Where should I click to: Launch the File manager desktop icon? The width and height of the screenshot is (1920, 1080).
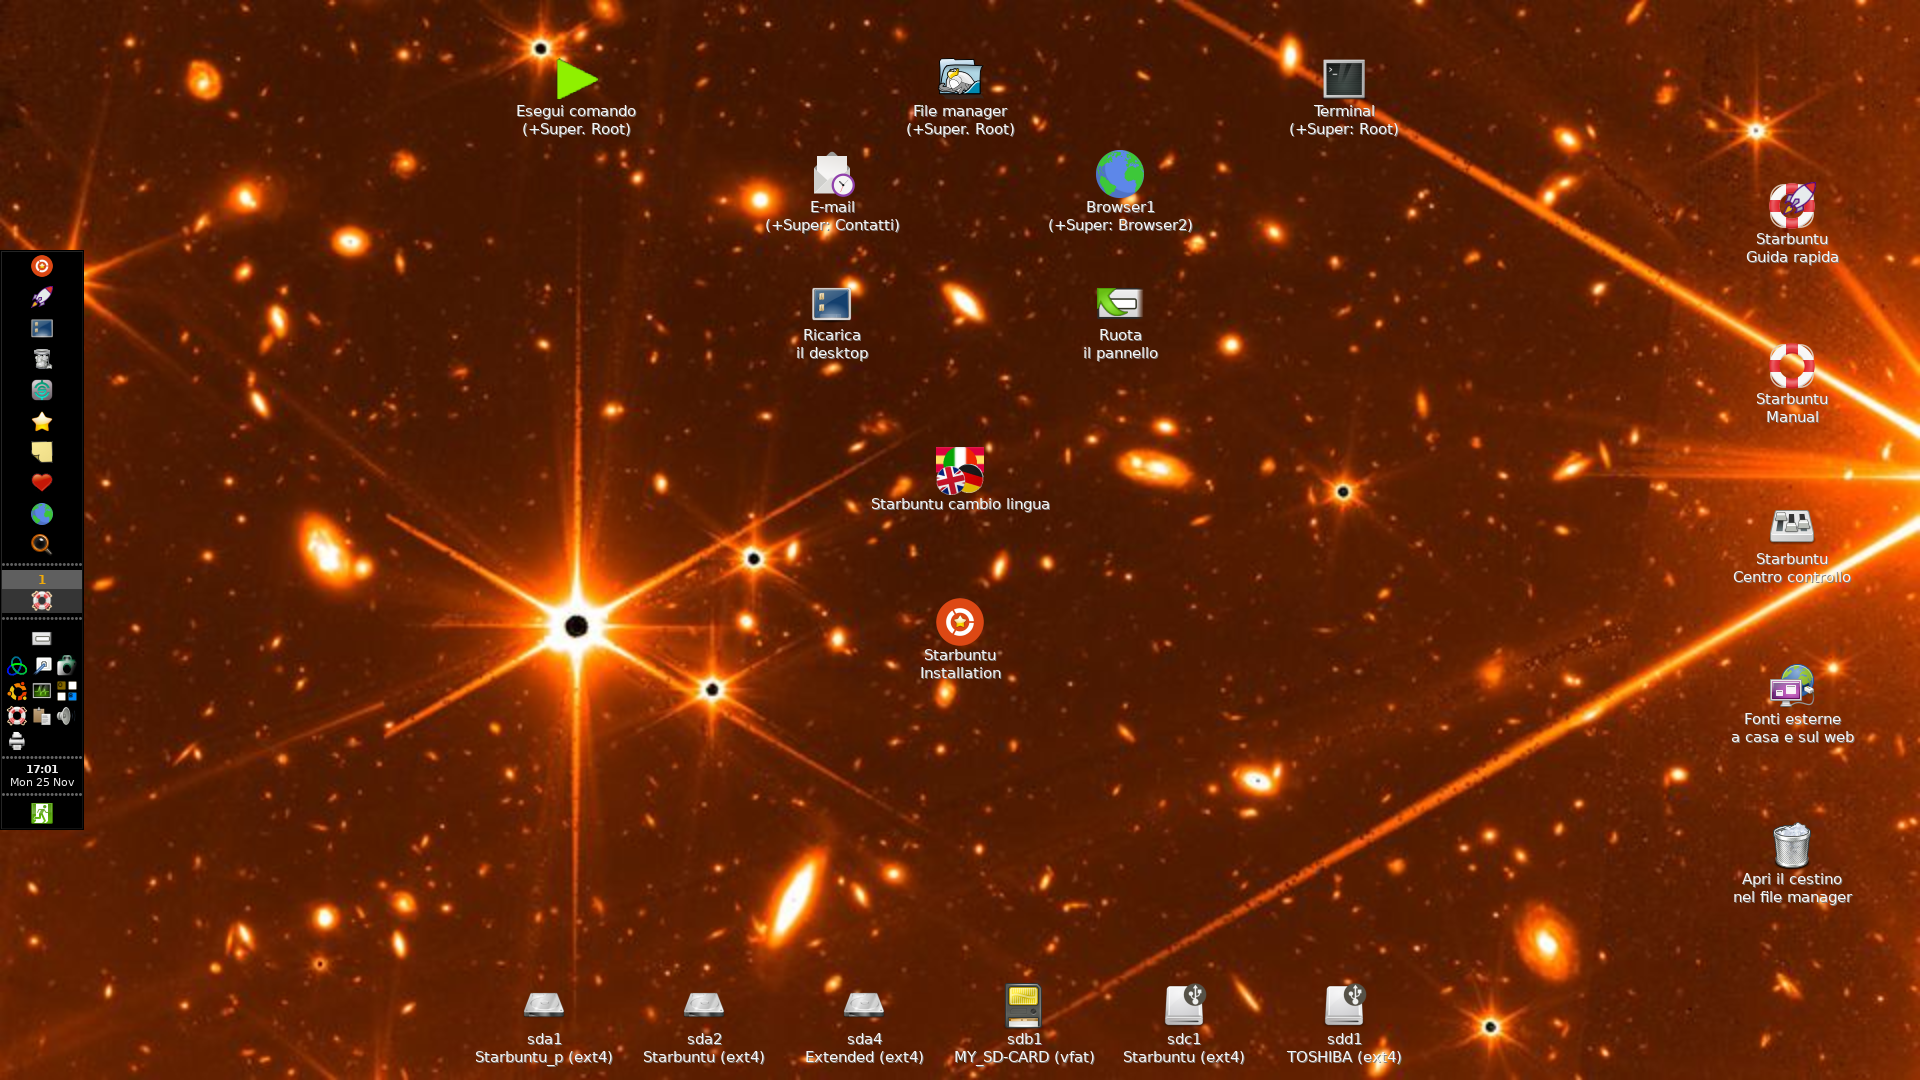pos(959,78)
